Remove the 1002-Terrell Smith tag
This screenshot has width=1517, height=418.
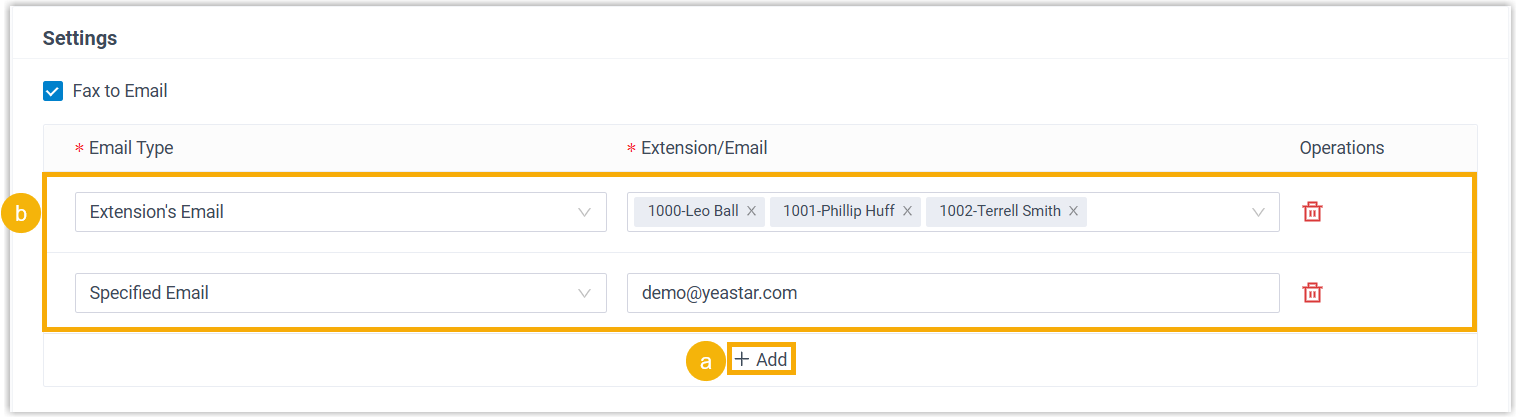(1073, 212)
